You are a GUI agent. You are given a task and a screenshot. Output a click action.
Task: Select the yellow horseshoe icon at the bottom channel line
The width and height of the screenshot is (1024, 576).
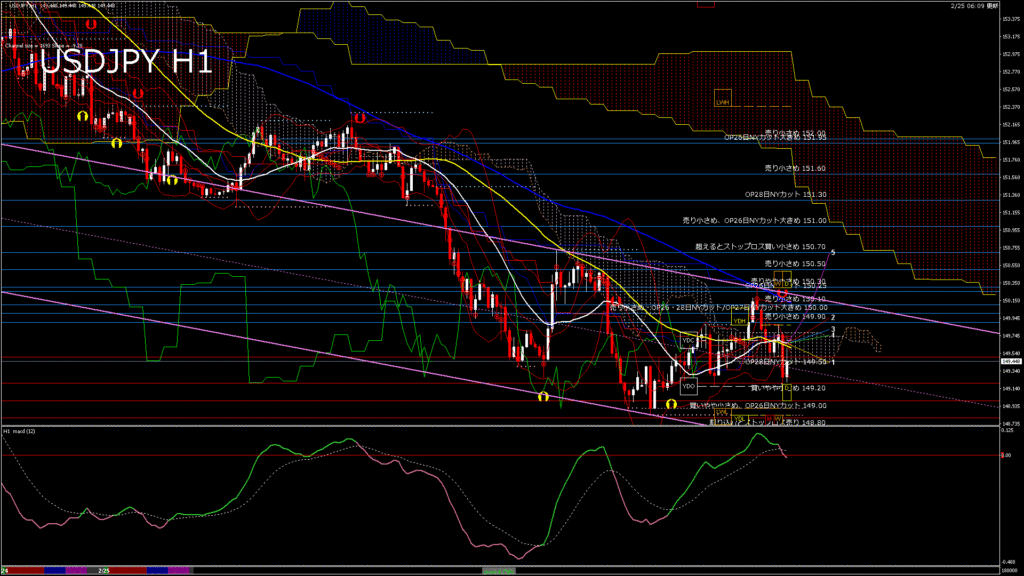point(543,397)
